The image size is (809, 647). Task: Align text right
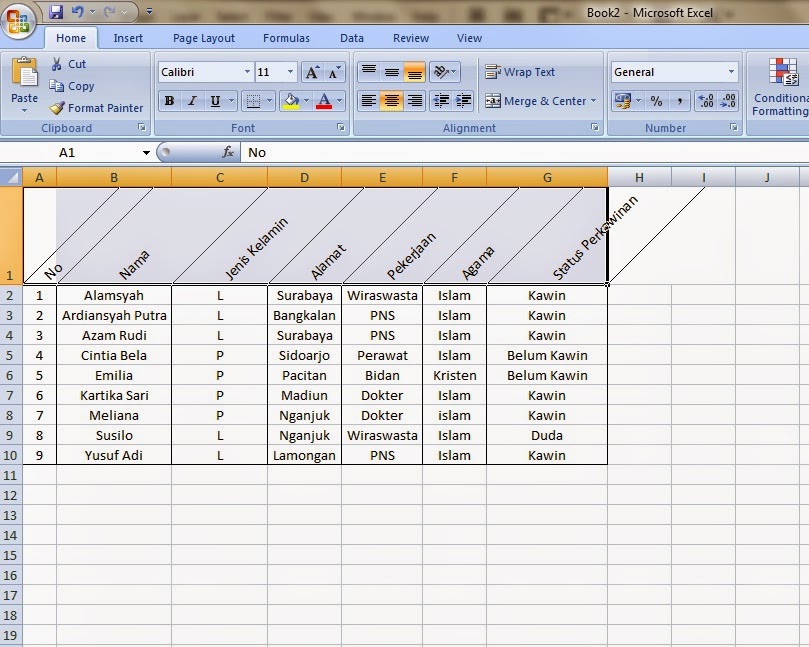point(414,101)
